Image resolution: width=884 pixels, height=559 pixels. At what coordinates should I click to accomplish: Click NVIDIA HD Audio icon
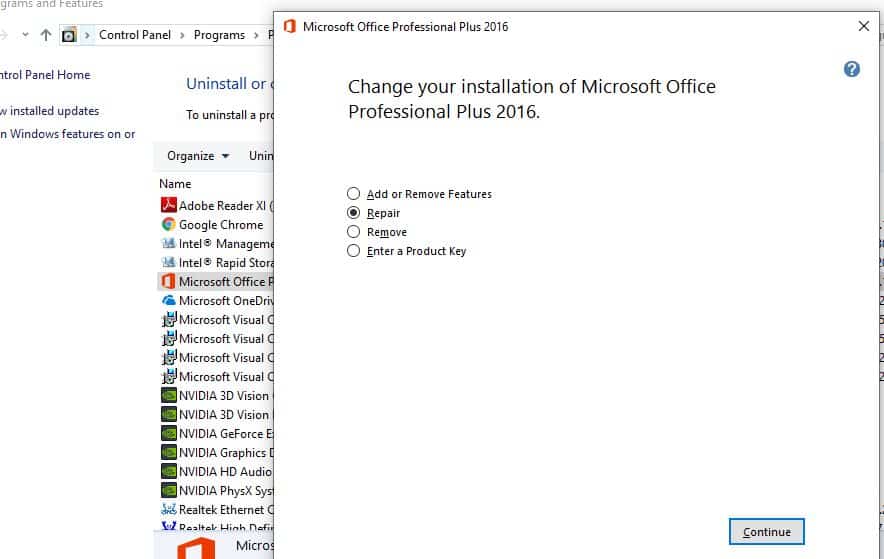(x=169, y=471)
